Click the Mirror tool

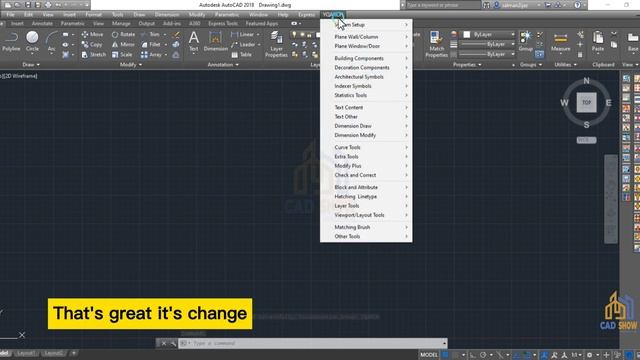[123, 44]
